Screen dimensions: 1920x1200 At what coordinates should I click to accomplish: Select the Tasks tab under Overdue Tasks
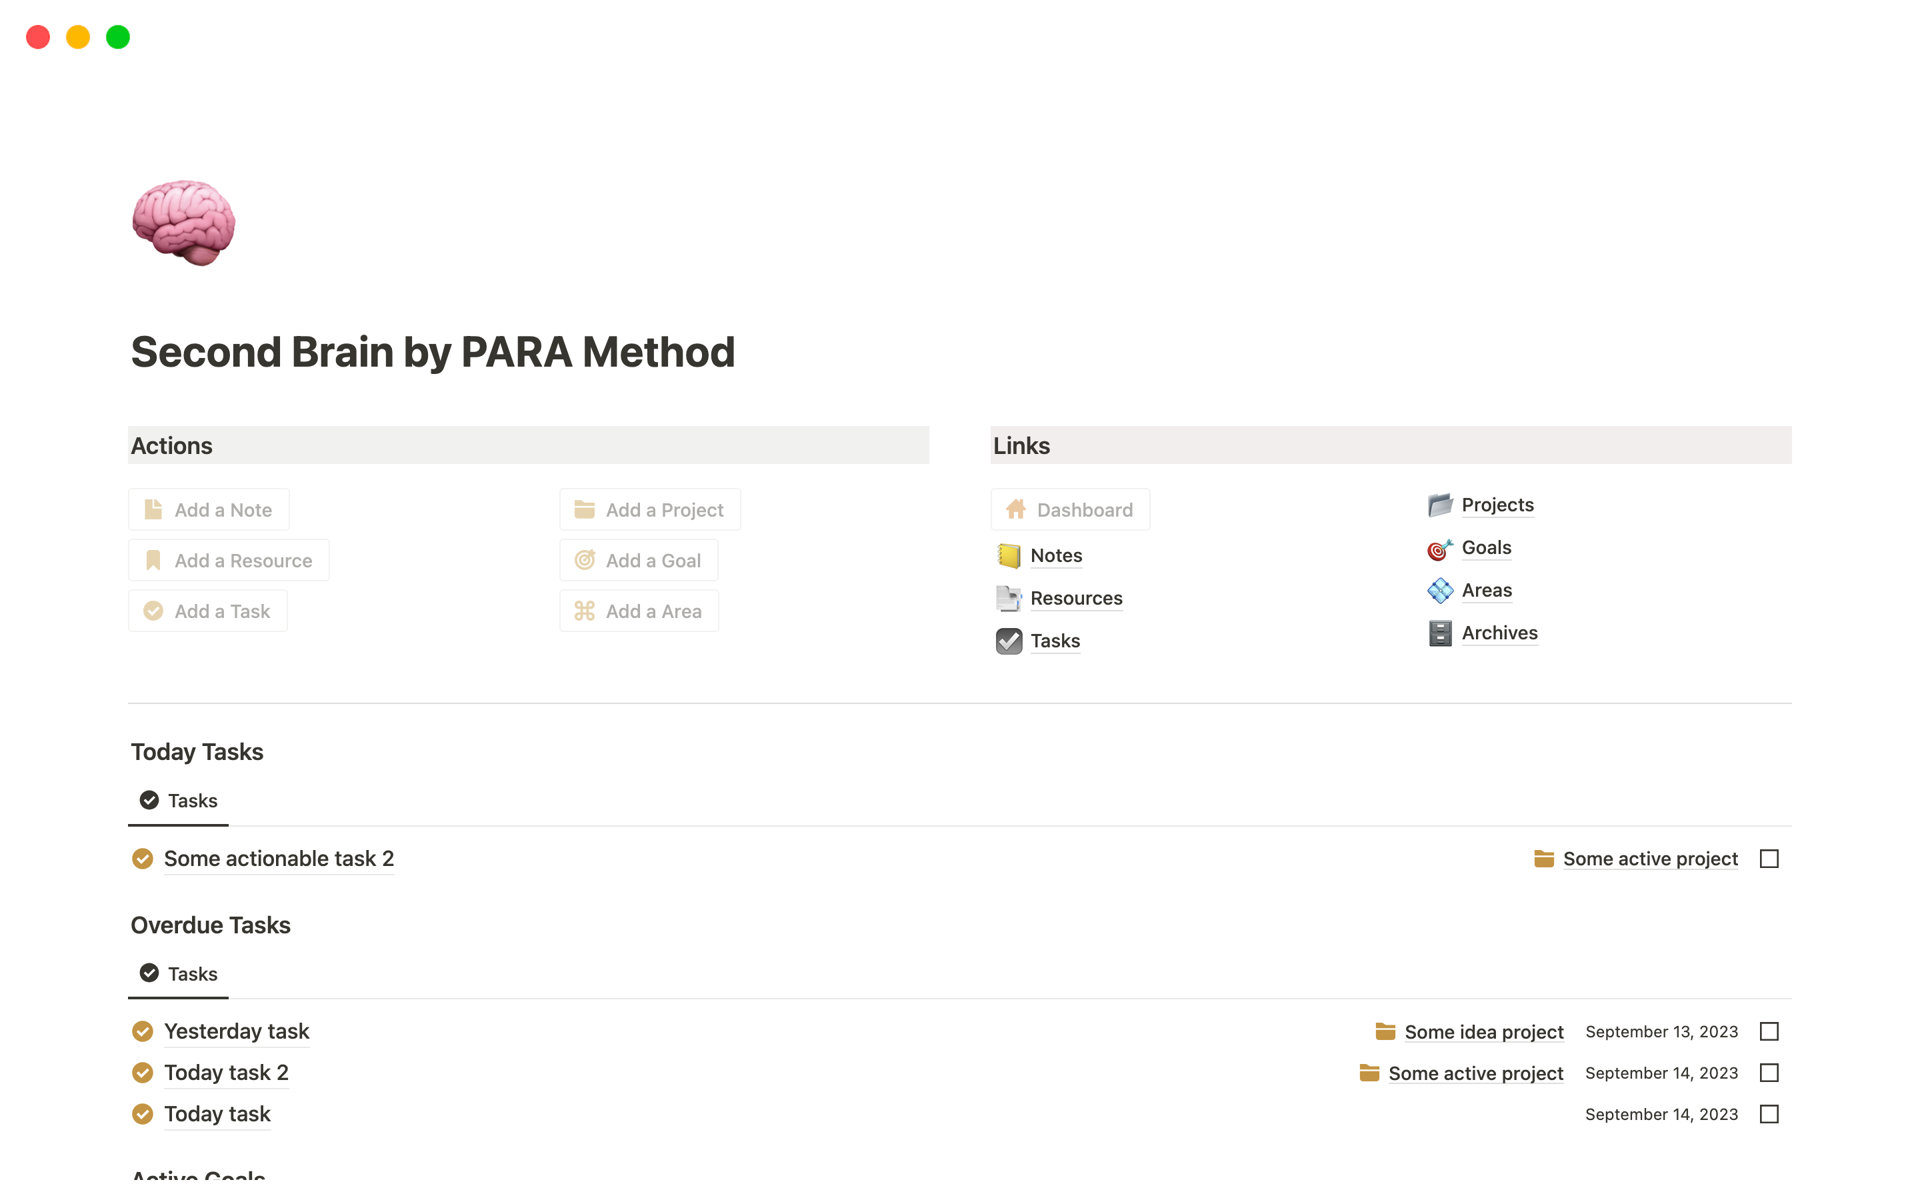click(179, 974)
